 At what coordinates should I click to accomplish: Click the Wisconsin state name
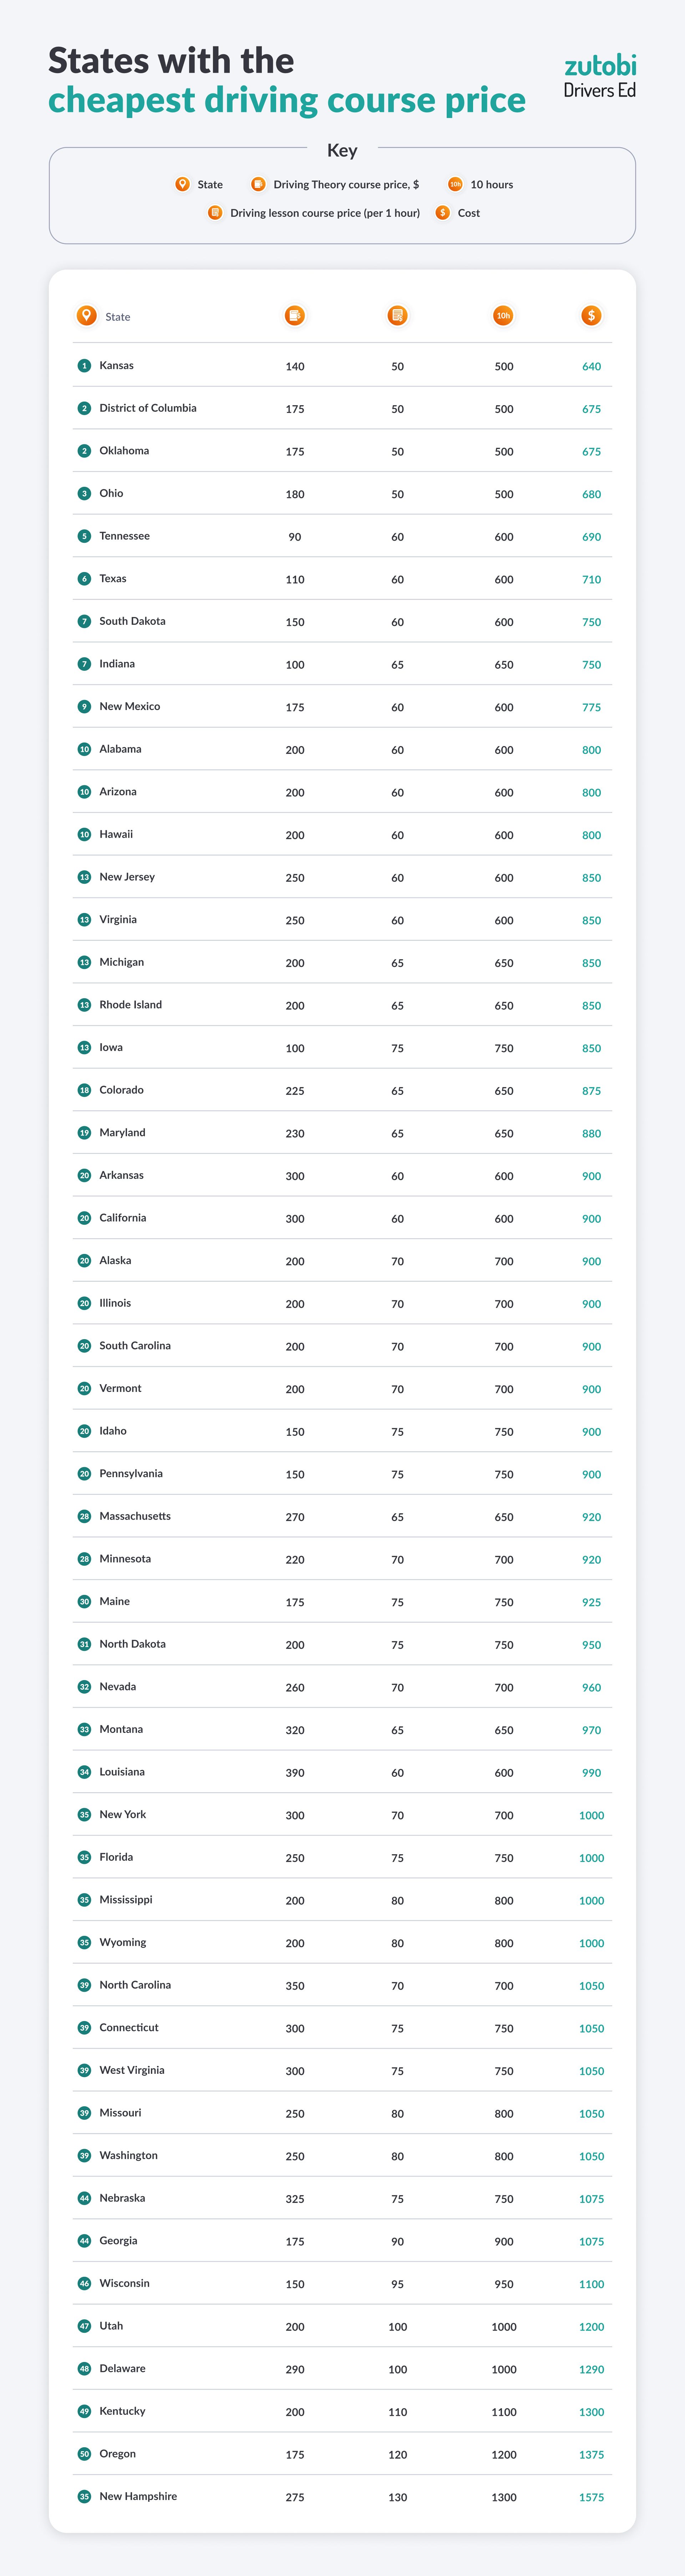tap(124, 2283)
